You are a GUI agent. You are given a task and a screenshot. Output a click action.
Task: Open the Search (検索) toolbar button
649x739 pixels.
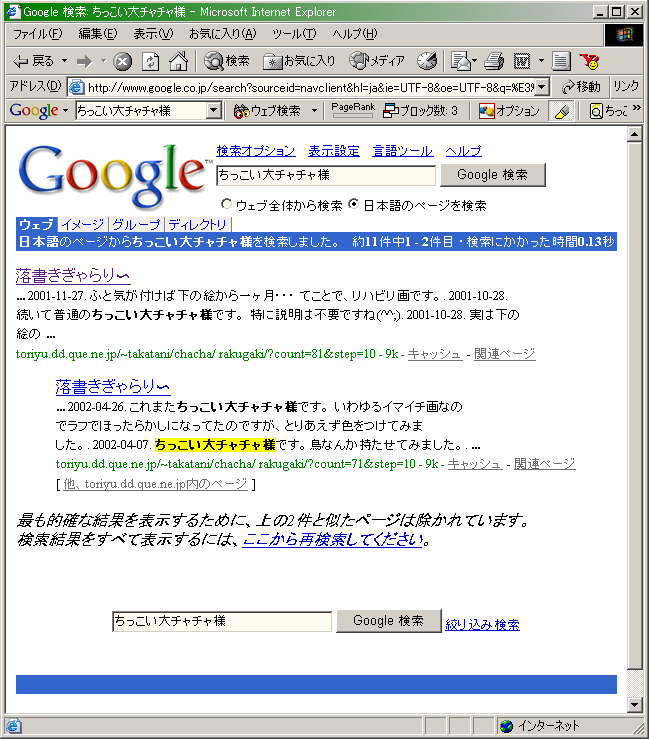tap(226, 61)
